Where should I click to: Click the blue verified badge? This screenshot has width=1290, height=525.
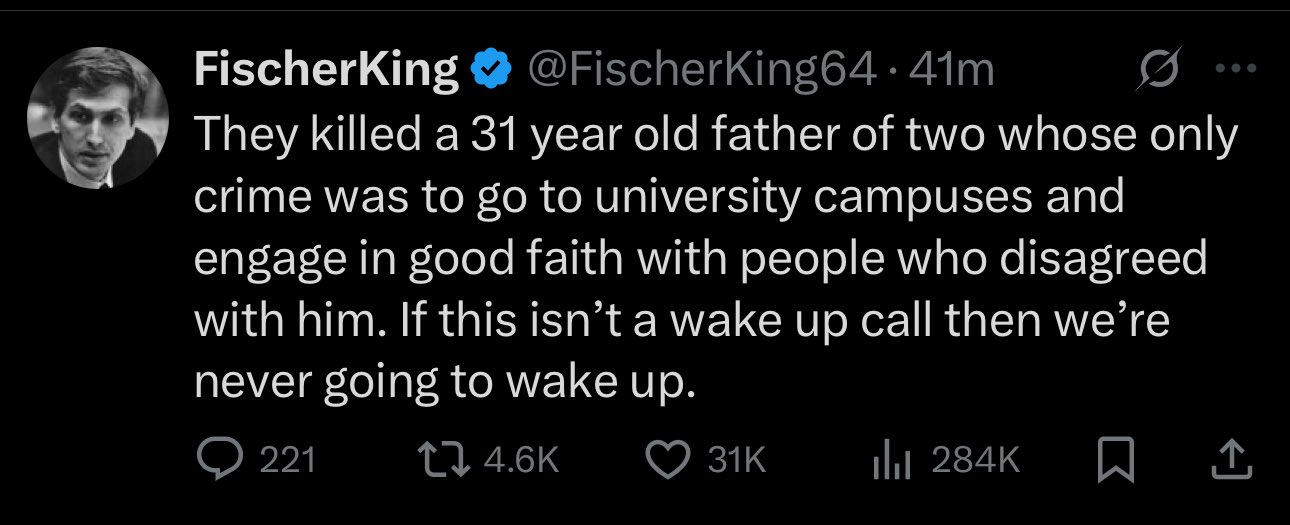click(487, 69)
